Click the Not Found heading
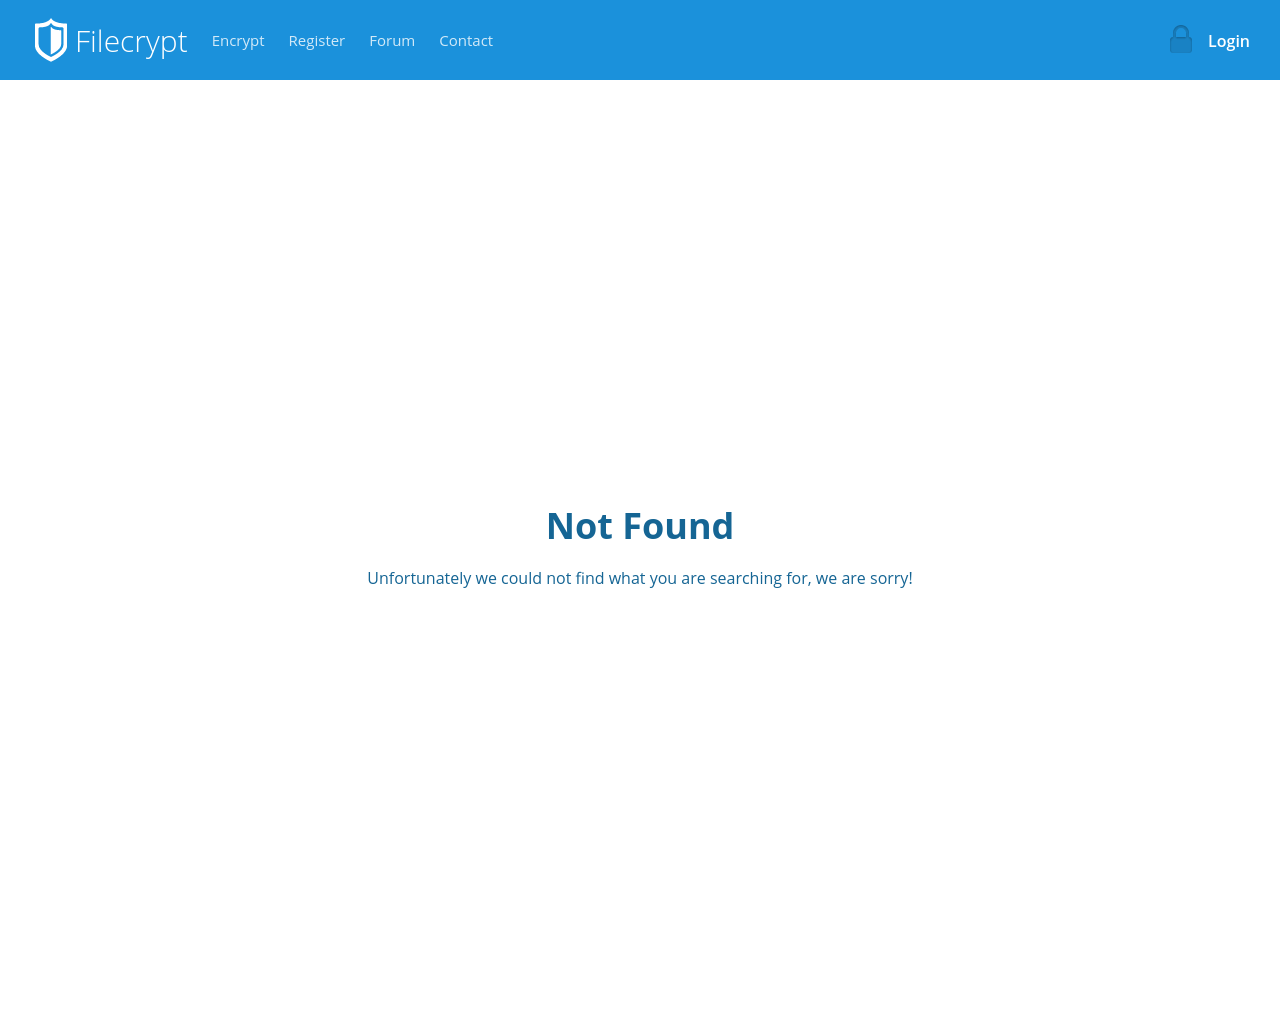 tap(640, 526)
